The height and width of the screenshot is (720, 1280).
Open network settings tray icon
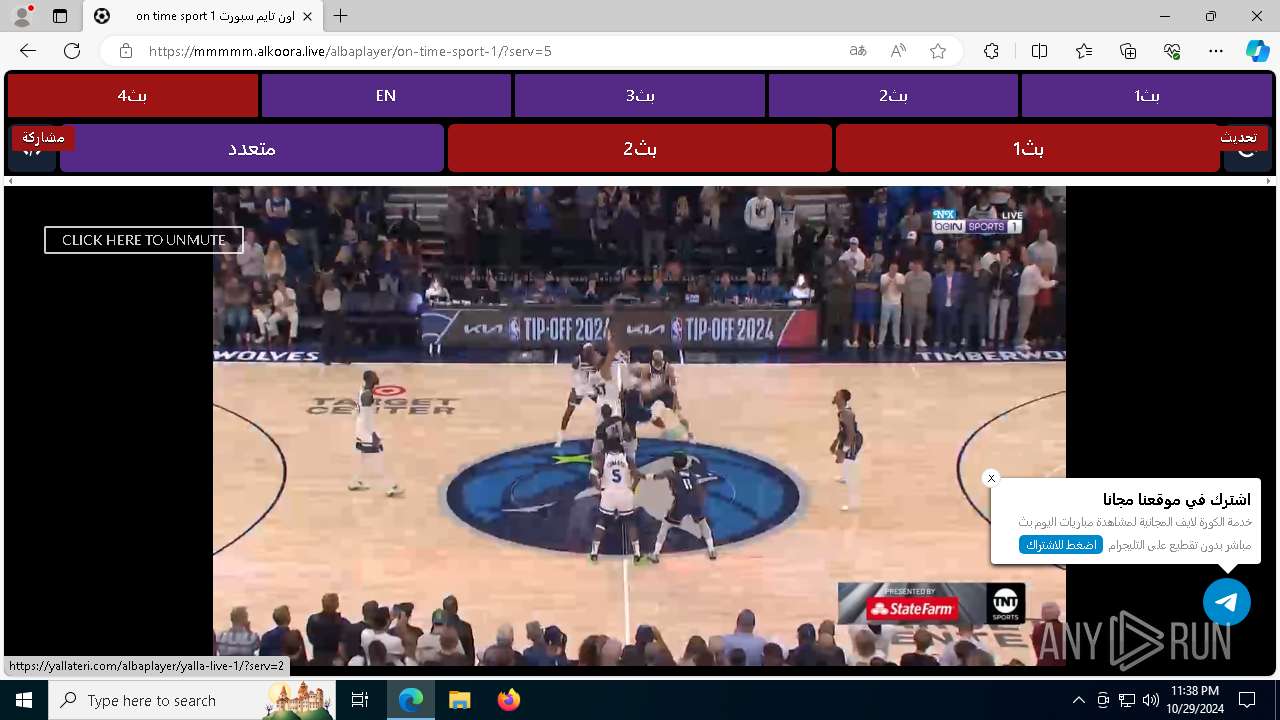[x=1127, y=700]
